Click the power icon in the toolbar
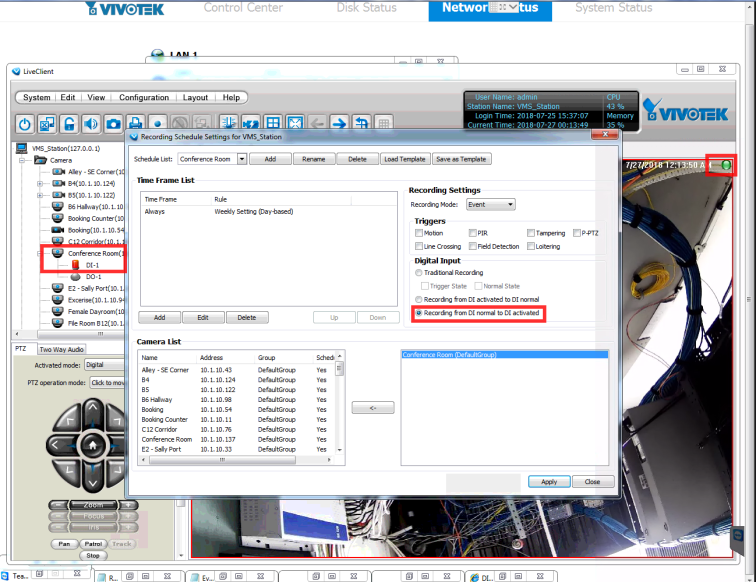The width and height of the screenshot is (756, 582). (26, 123)
